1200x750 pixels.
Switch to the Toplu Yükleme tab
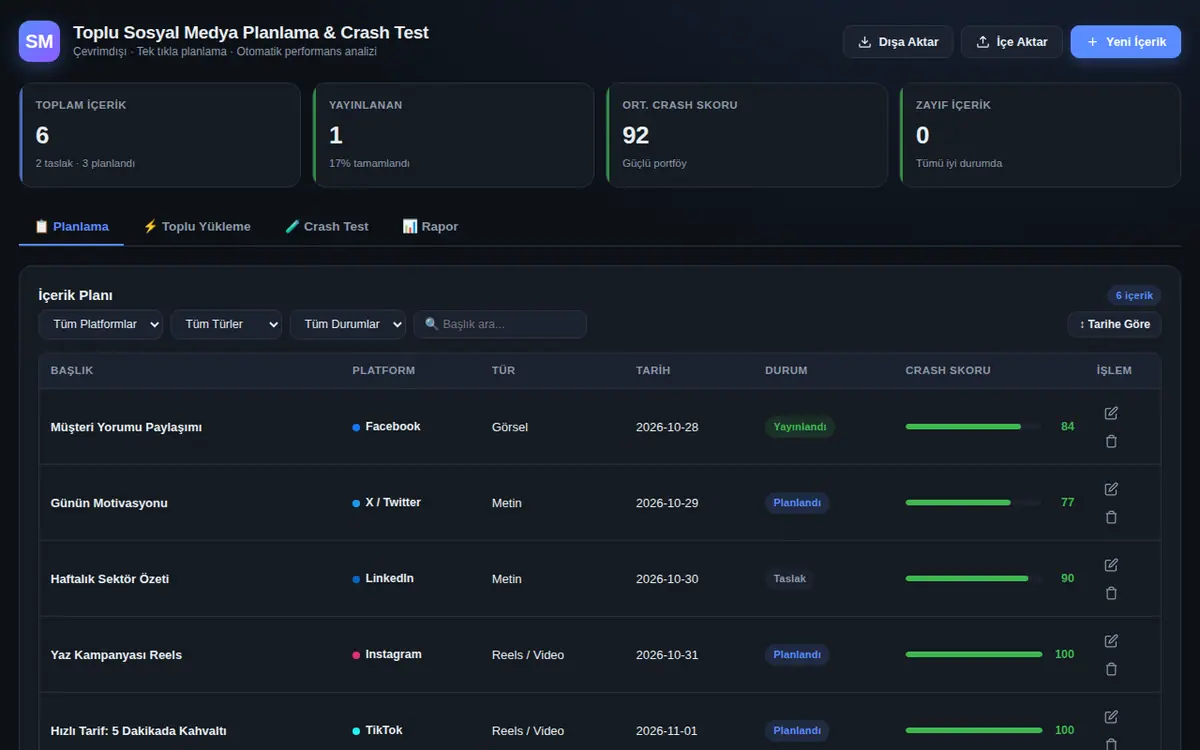(197, 227)
